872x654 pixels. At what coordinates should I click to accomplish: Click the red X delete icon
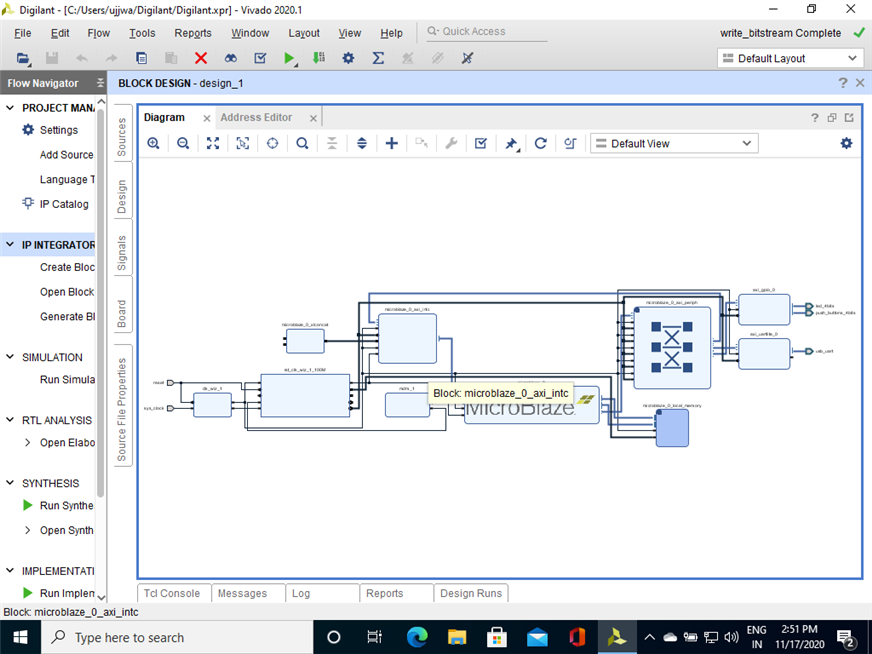[201, 58]
